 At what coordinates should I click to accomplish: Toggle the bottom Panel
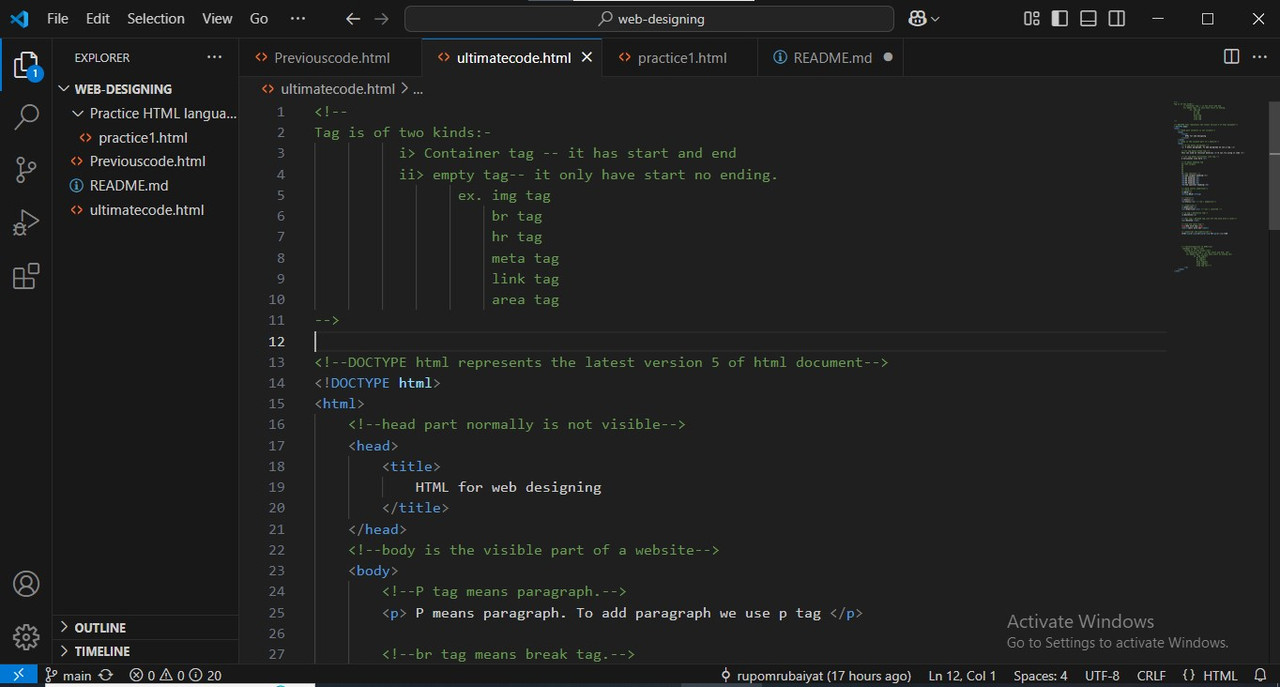pos(1089,18)
